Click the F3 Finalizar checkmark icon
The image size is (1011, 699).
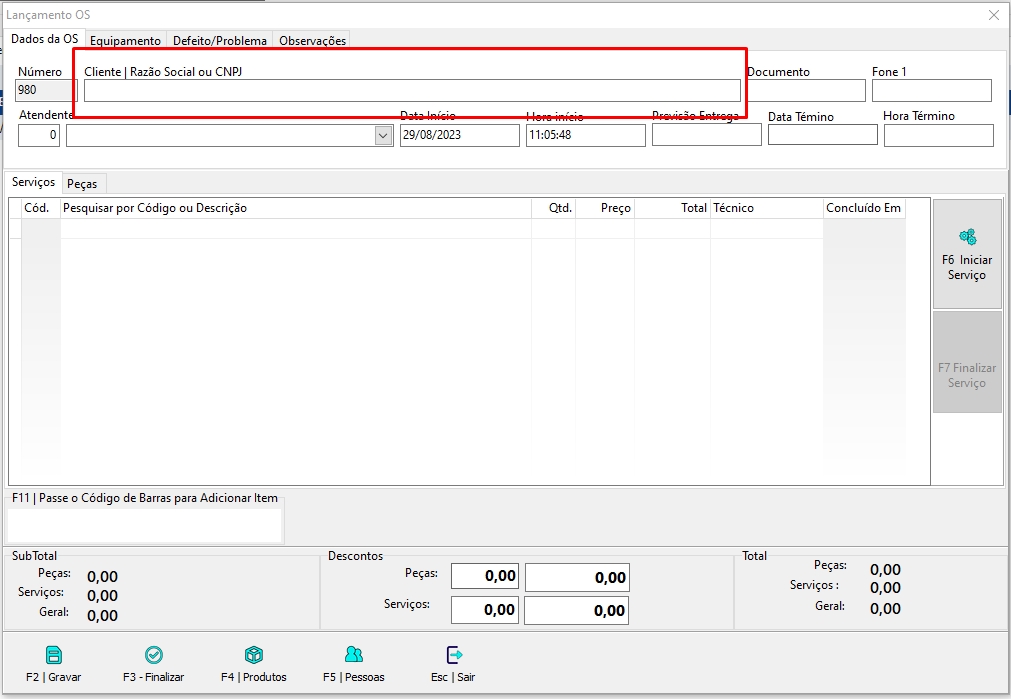point(154,655)
